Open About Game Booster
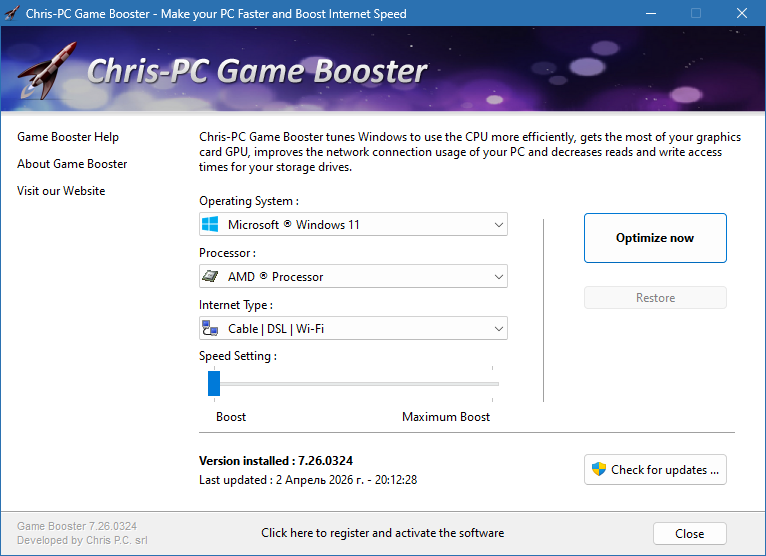Screen dimensions: 766x556 pos(72,164)
